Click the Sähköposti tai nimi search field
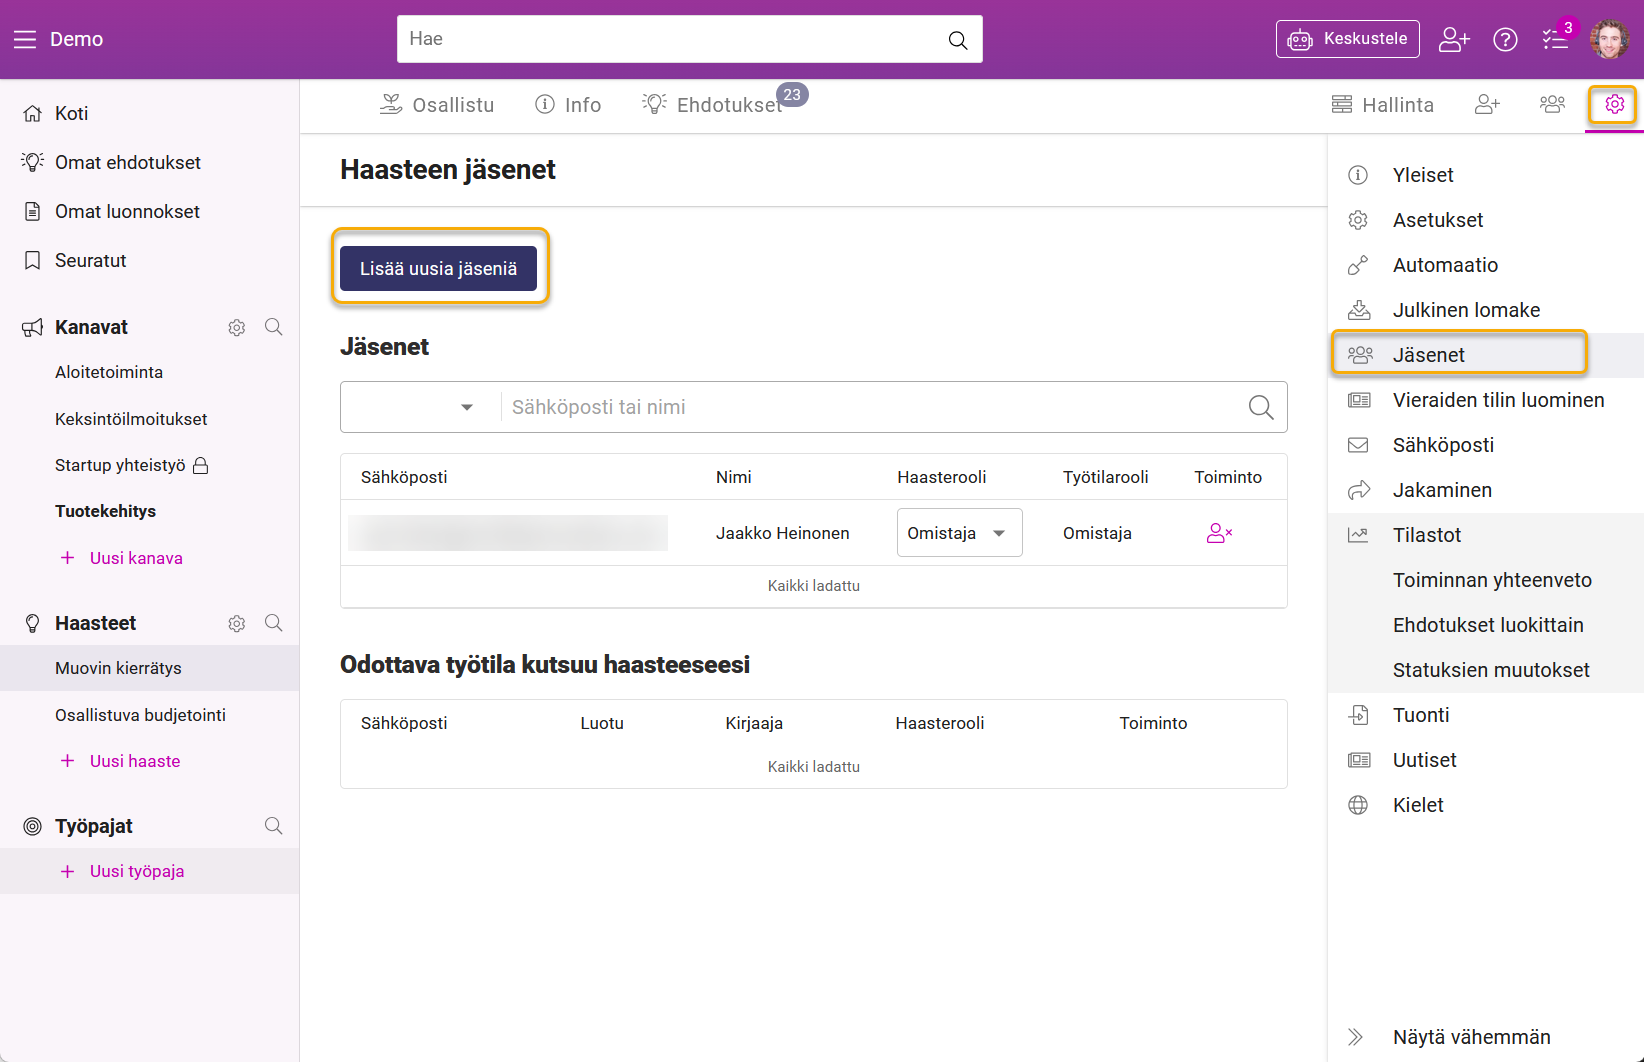Viewport: 1644px width, 1062px height. tap(870, 407)
